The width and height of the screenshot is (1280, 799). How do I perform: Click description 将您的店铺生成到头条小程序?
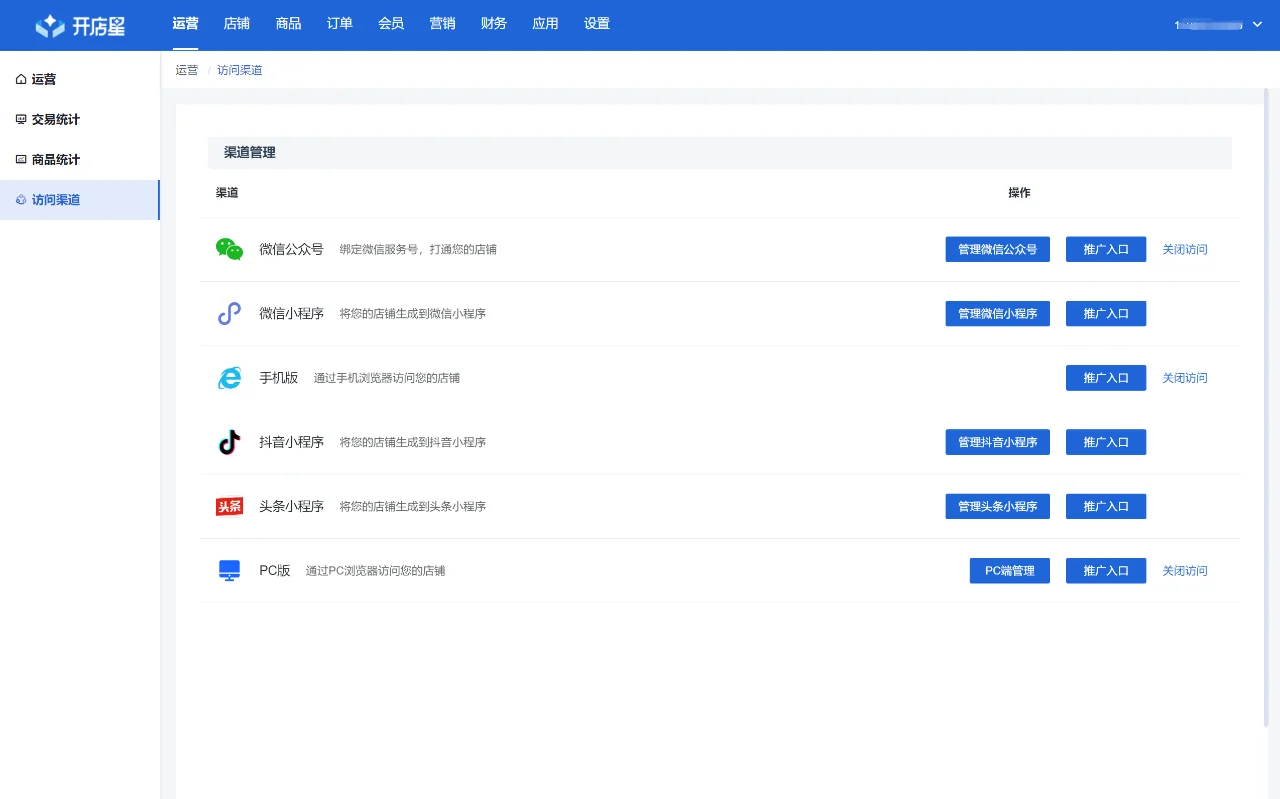click(412, 506)
